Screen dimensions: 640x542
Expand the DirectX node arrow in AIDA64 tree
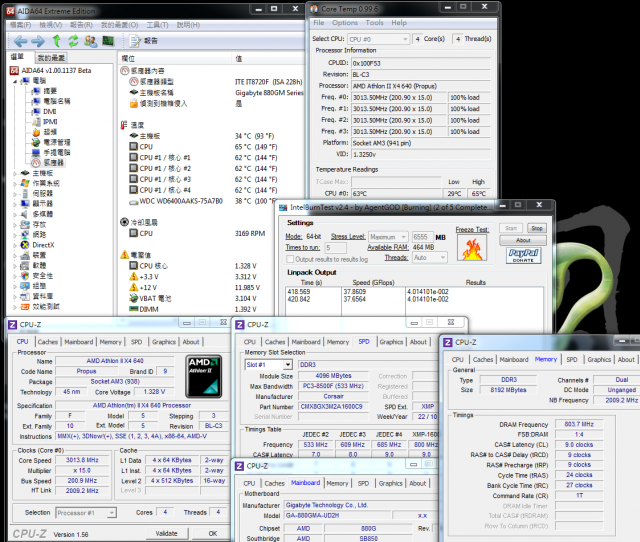(x=15, y=245)
